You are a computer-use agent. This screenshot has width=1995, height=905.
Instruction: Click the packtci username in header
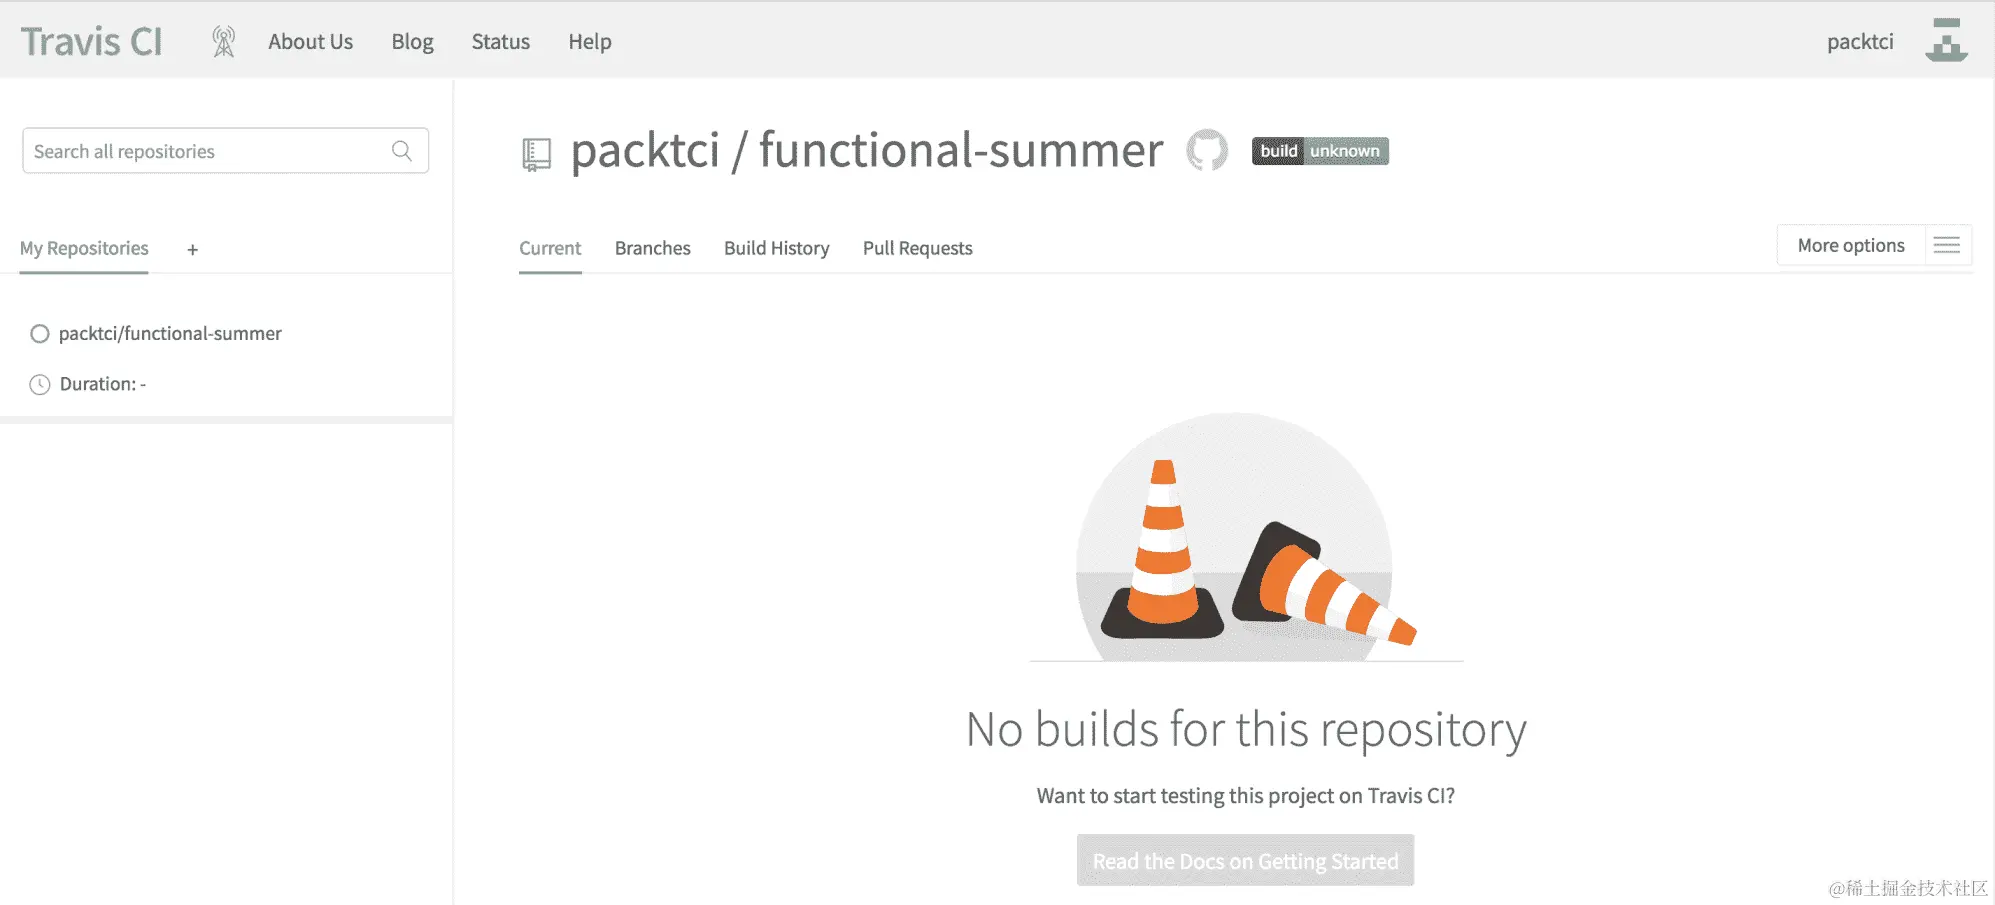coord(1860,42)
